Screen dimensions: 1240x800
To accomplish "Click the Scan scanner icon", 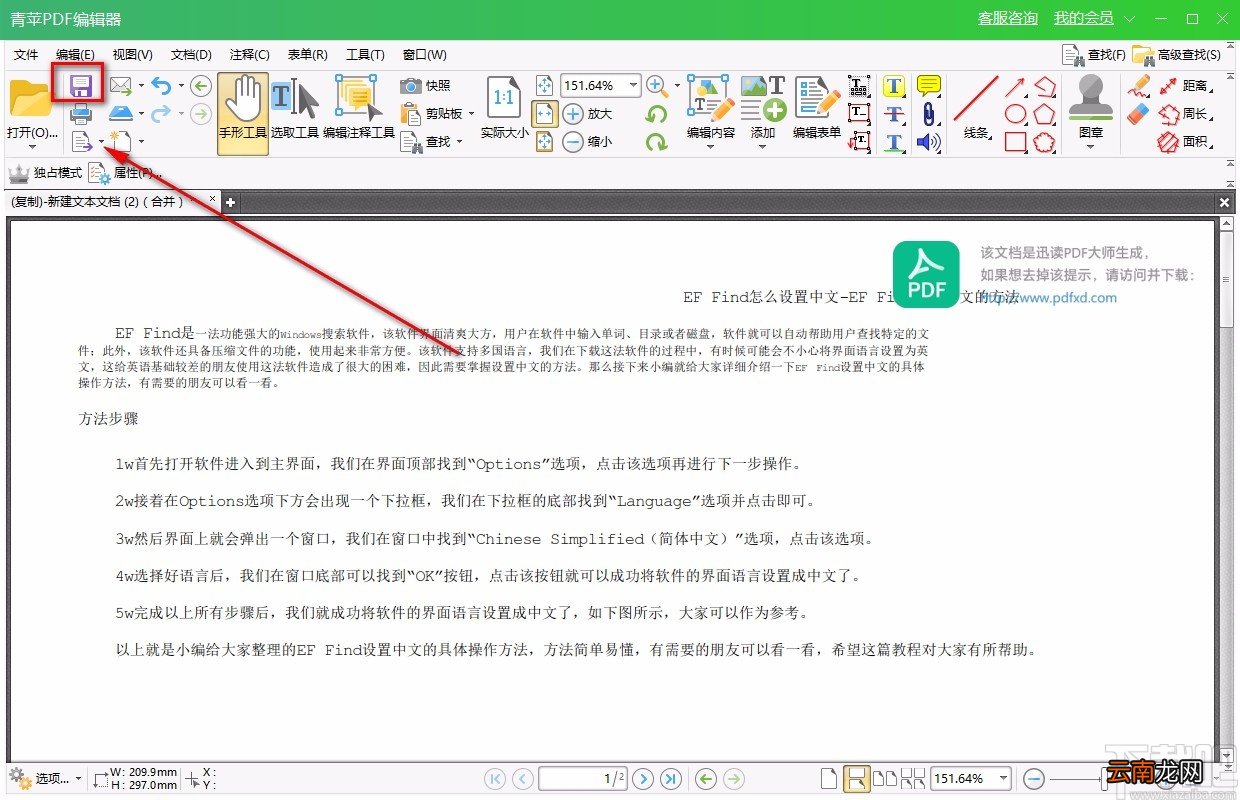I will [121, 114].
